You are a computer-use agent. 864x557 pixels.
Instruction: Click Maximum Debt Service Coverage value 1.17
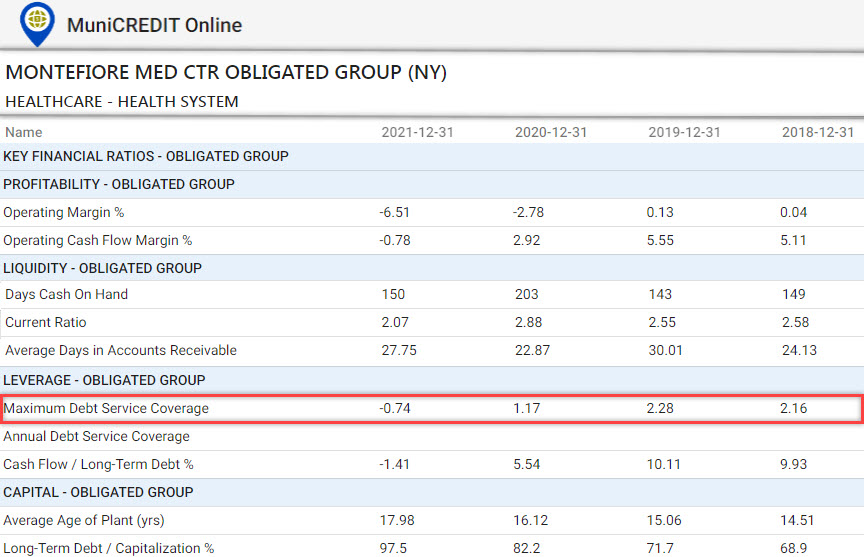point(527,409)
